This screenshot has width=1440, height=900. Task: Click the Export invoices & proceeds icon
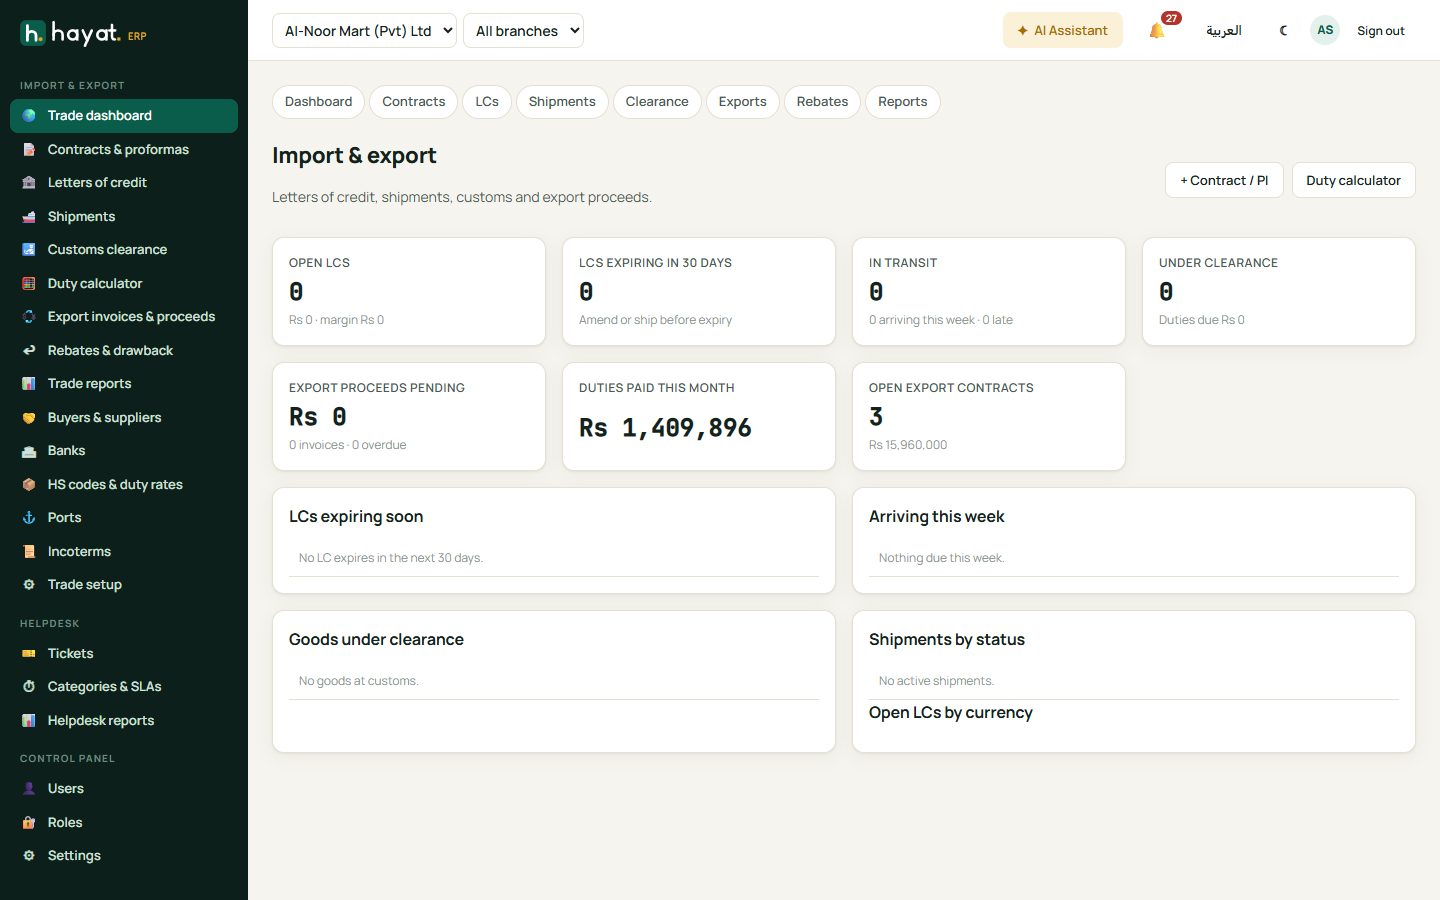[x=29, y=317]
